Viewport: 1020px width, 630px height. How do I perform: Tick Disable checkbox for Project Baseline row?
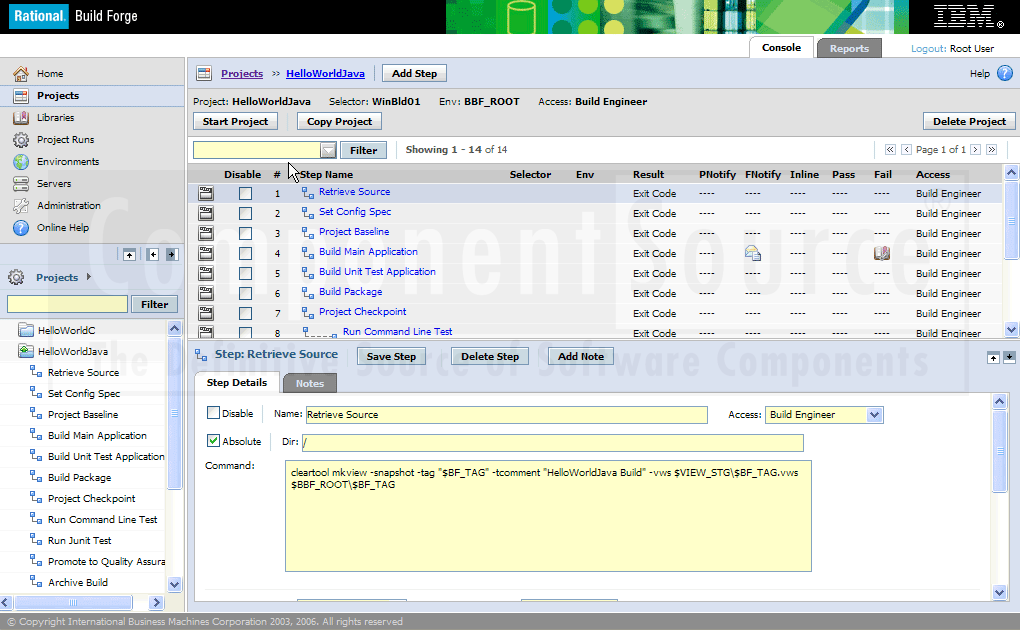(245, 233)
